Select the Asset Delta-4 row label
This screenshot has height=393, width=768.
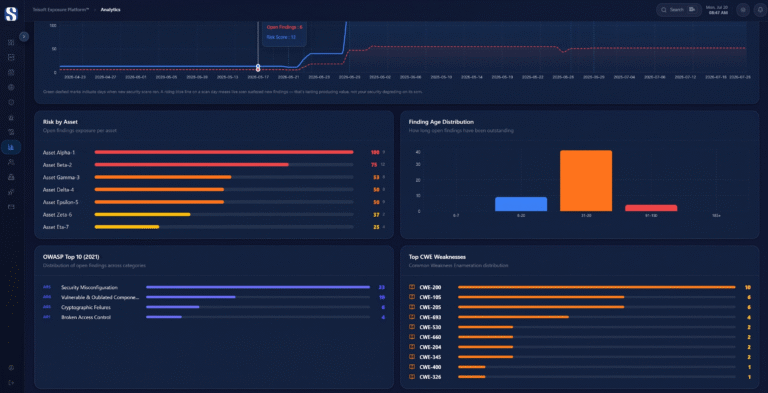click(x=58, y=190)
